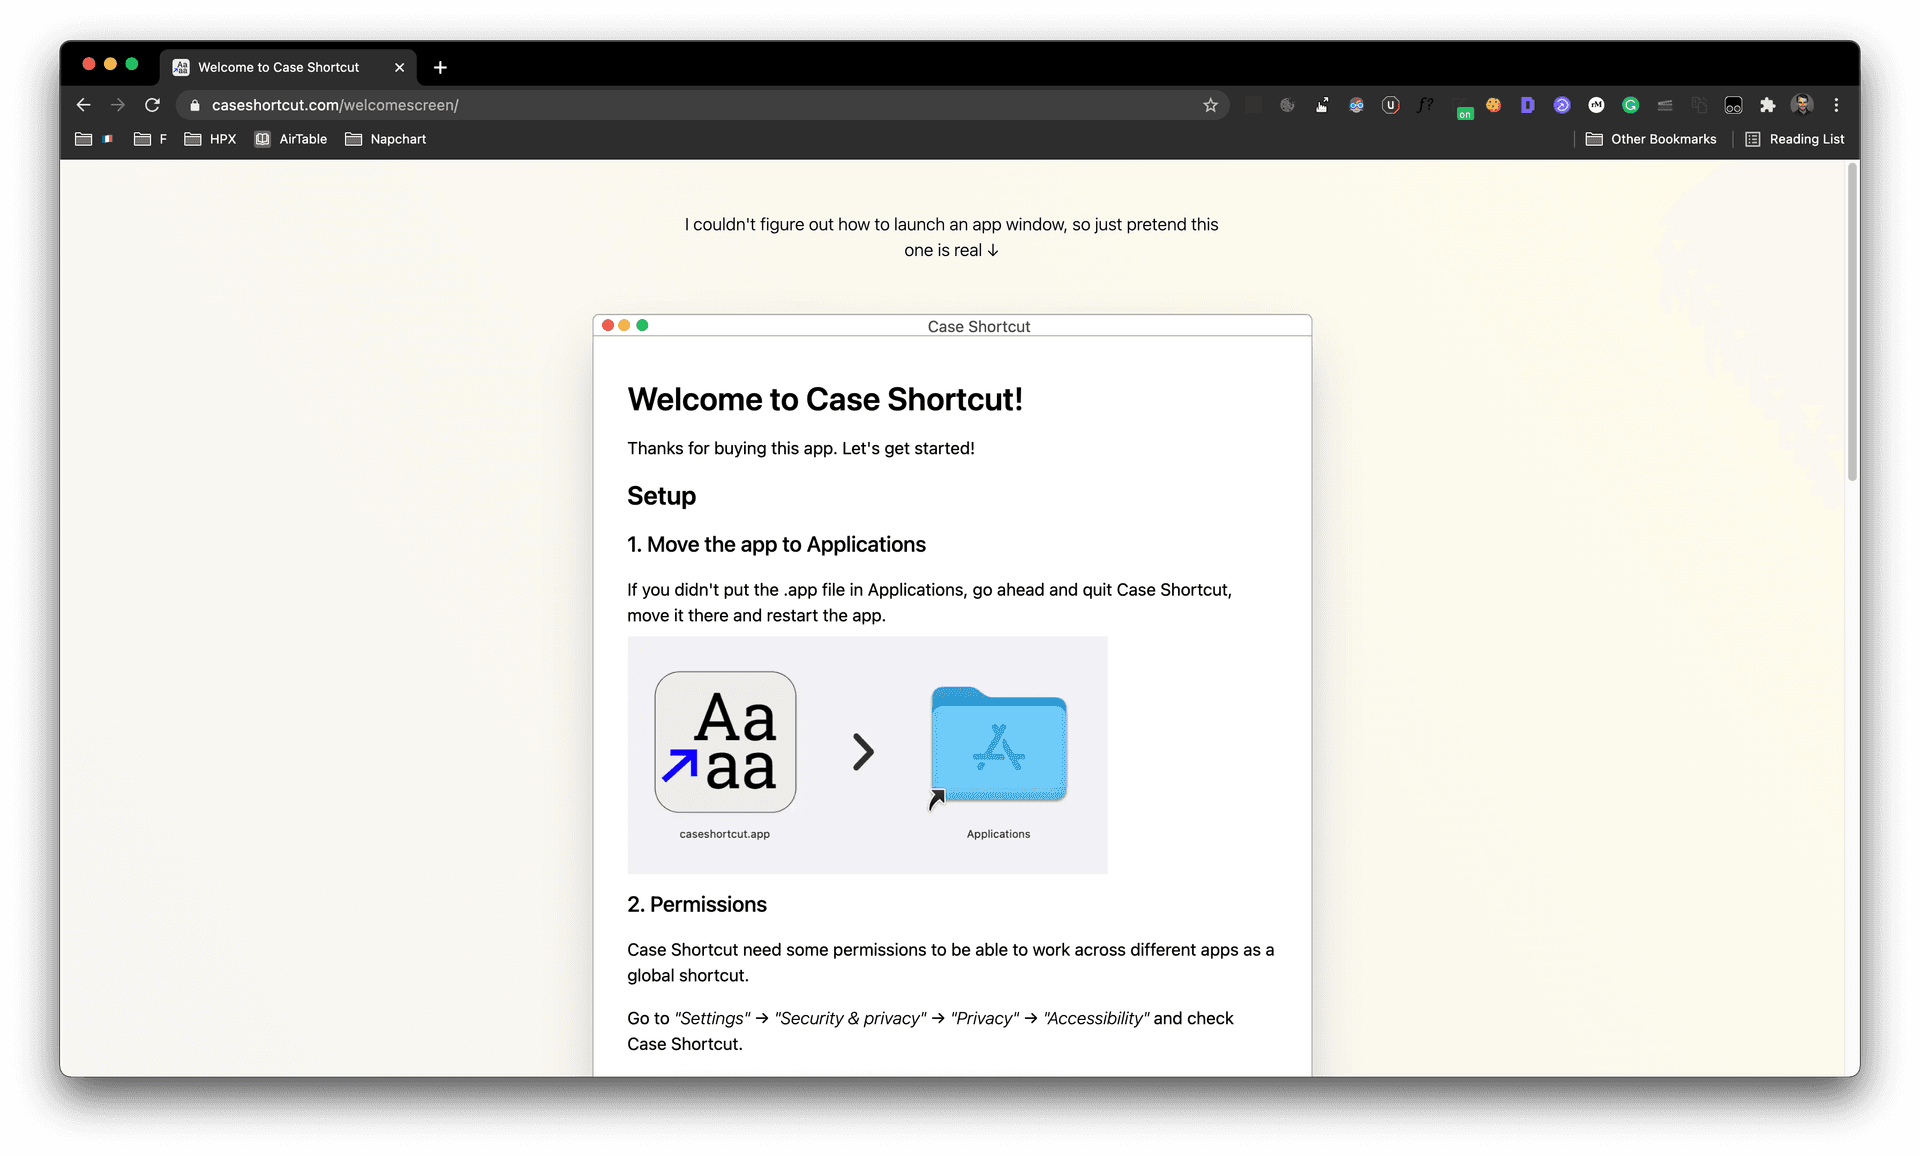Open the Napchart bookmarks folder

point(385,139)
